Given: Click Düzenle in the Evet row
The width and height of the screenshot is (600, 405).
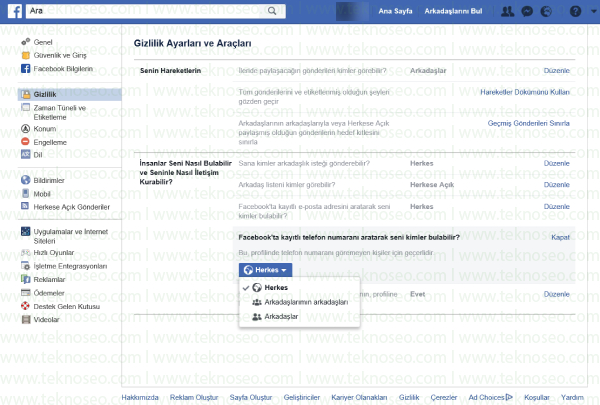Looking at the screenshot, I should pos(557,294).
